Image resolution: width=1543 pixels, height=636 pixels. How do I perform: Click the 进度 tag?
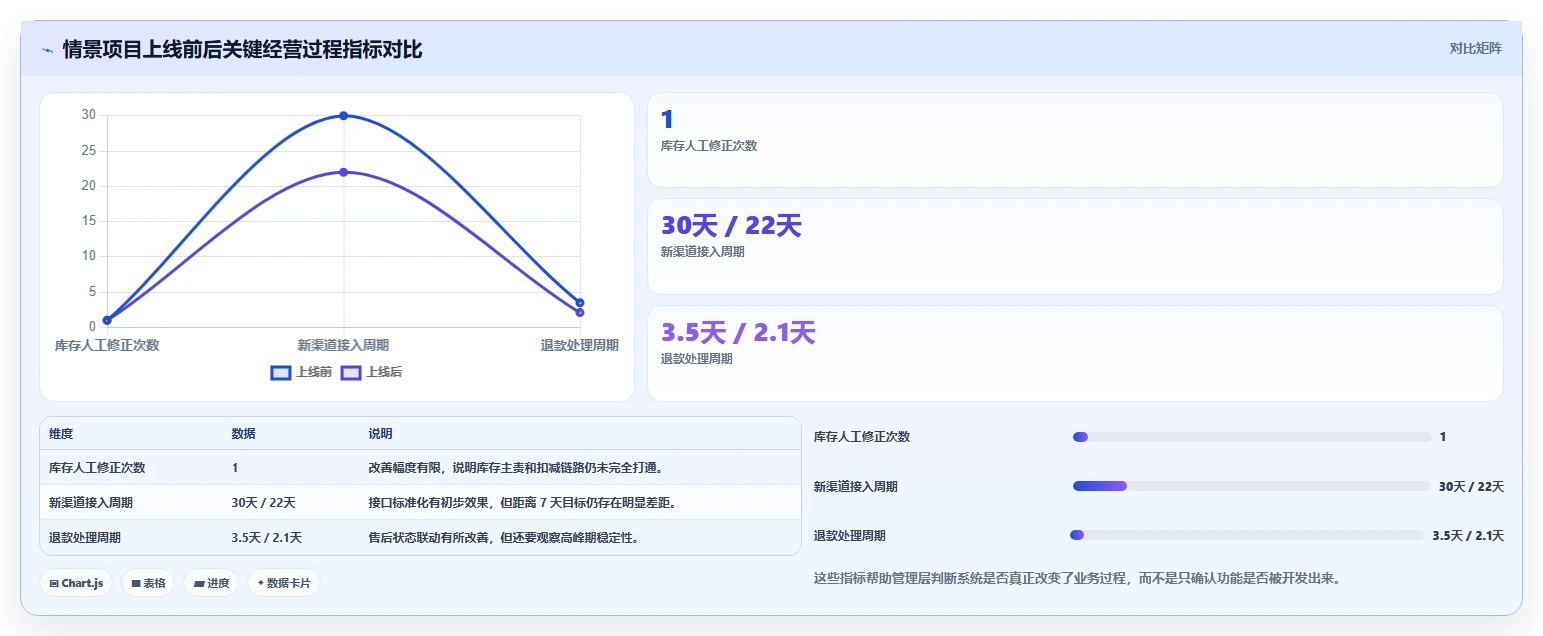(211, 583)
